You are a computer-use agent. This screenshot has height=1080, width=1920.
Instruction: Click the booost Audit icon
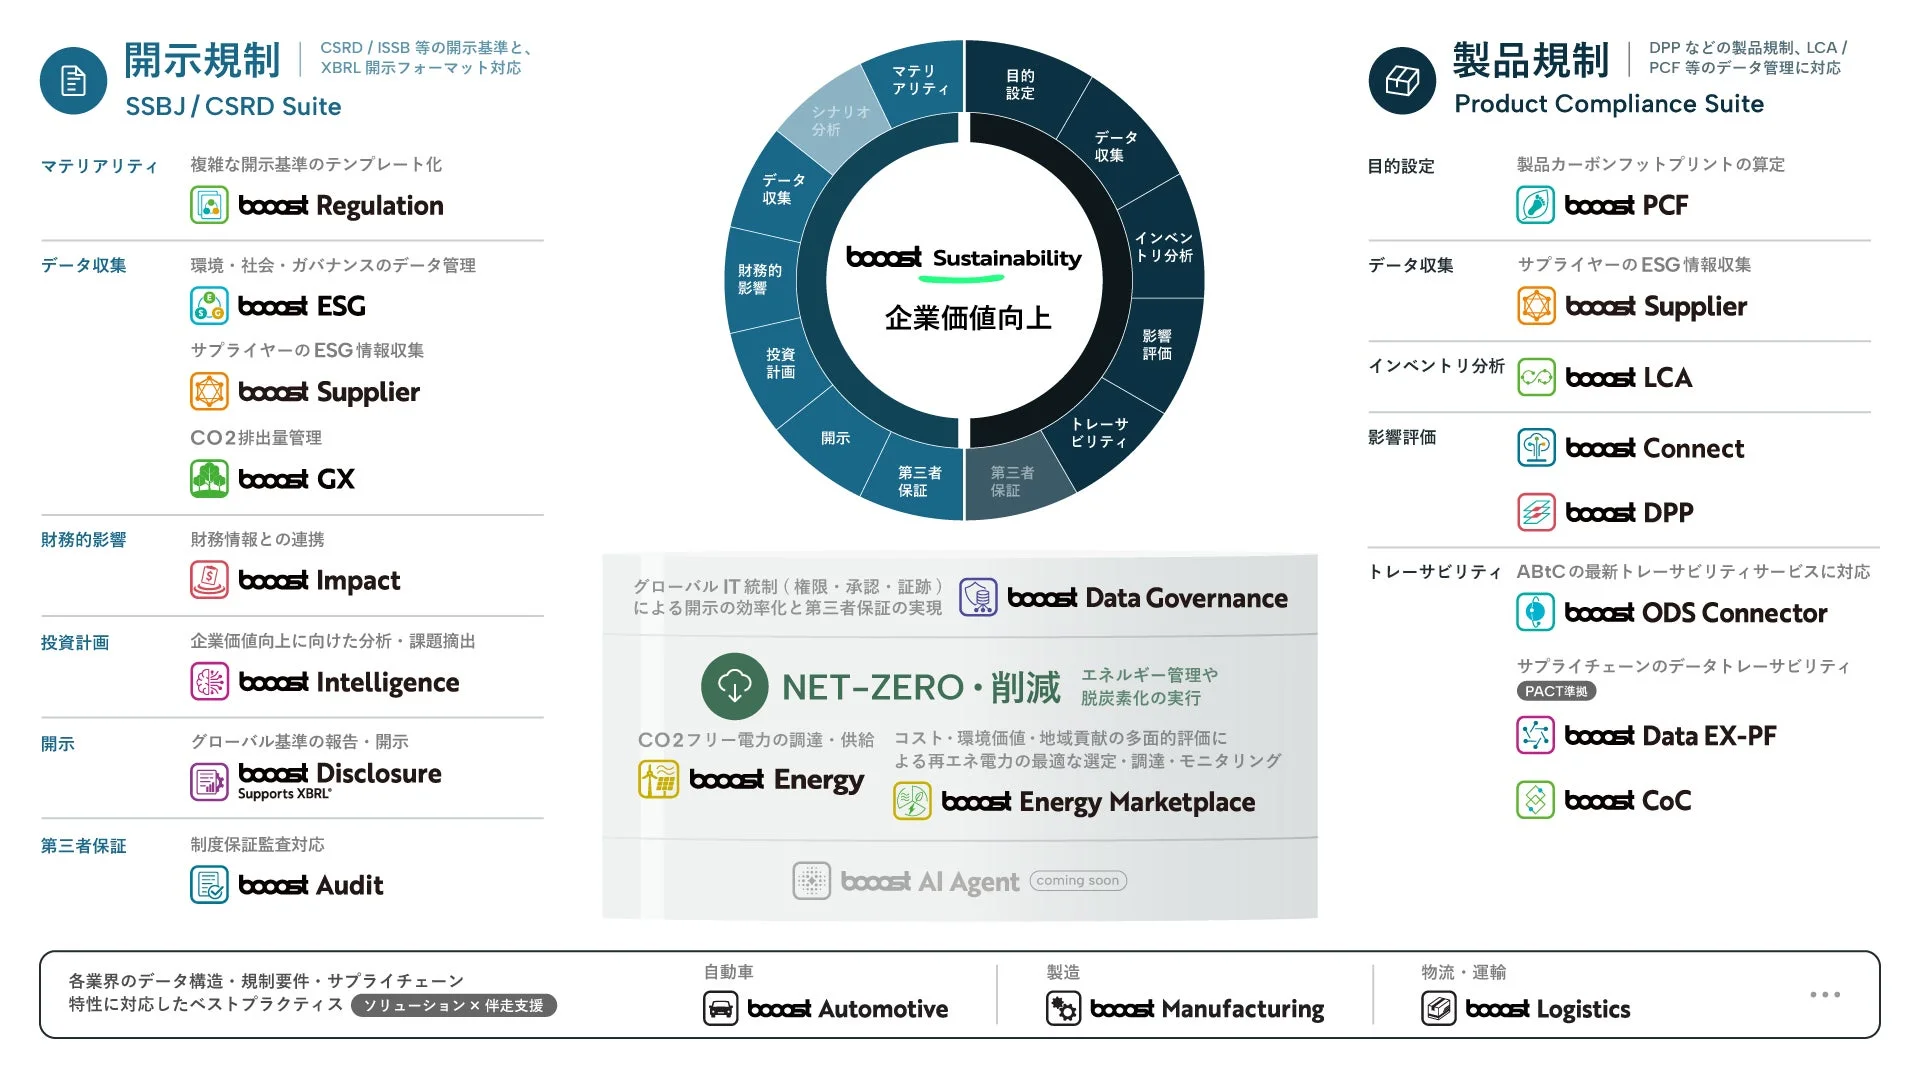pos(209,885)
